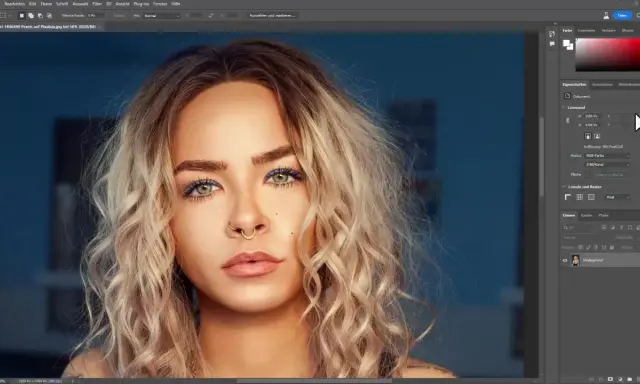Collapse the Leinwand section
The width and height of the screenshot is (640, 384).
click(564, 107)
